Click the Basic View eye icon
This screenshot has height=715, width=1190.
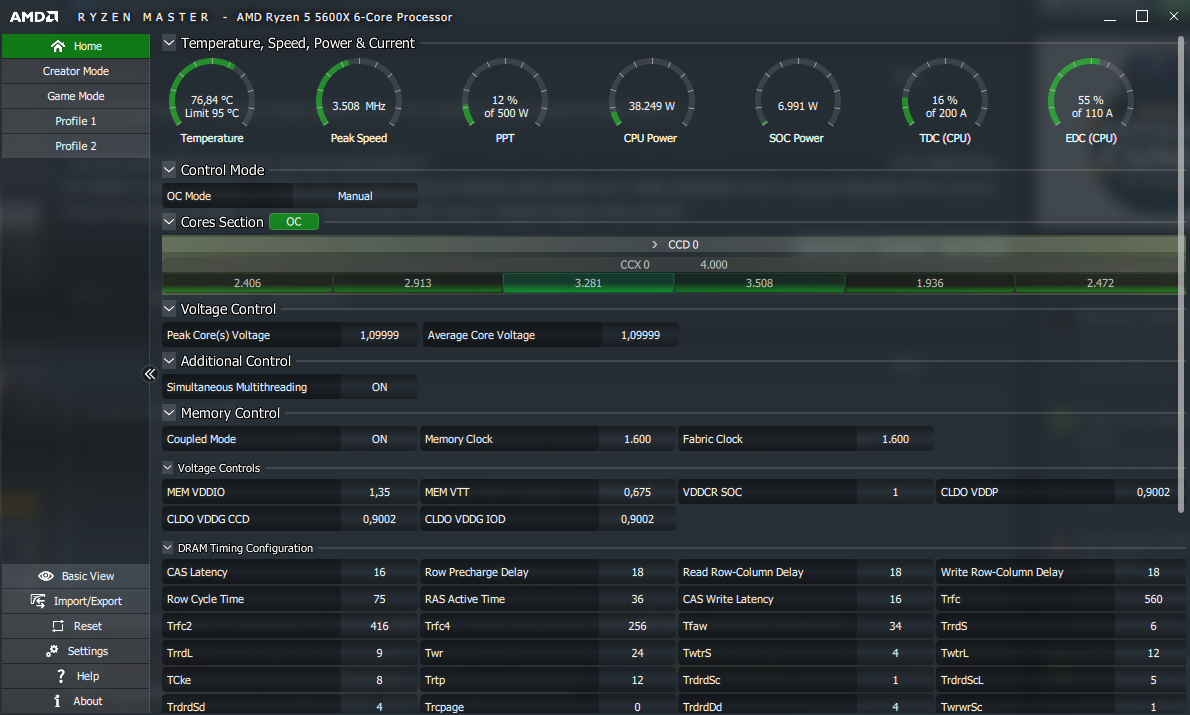46,576
